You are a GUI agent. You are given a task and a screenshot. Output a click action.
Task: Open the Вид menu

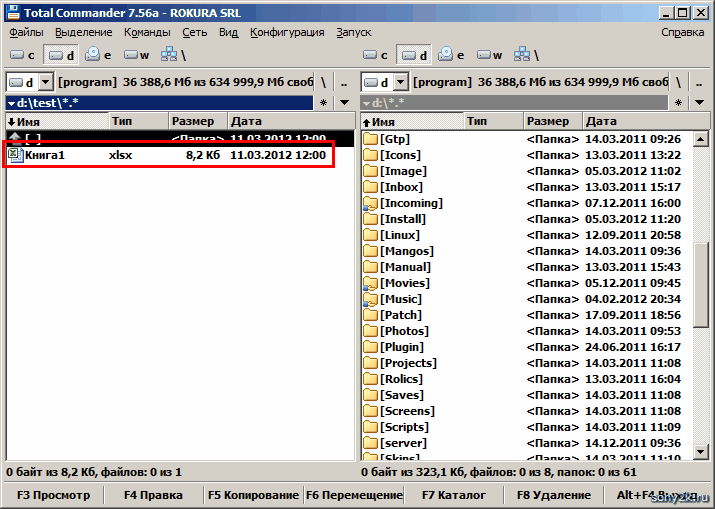click(x=228, y=32)
